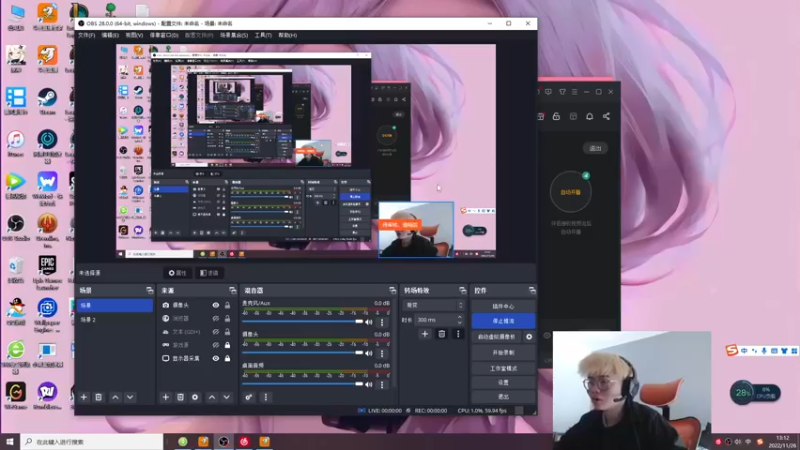
Task: Toggle lock for 显示器采集 source
Action: pos(228,358)
